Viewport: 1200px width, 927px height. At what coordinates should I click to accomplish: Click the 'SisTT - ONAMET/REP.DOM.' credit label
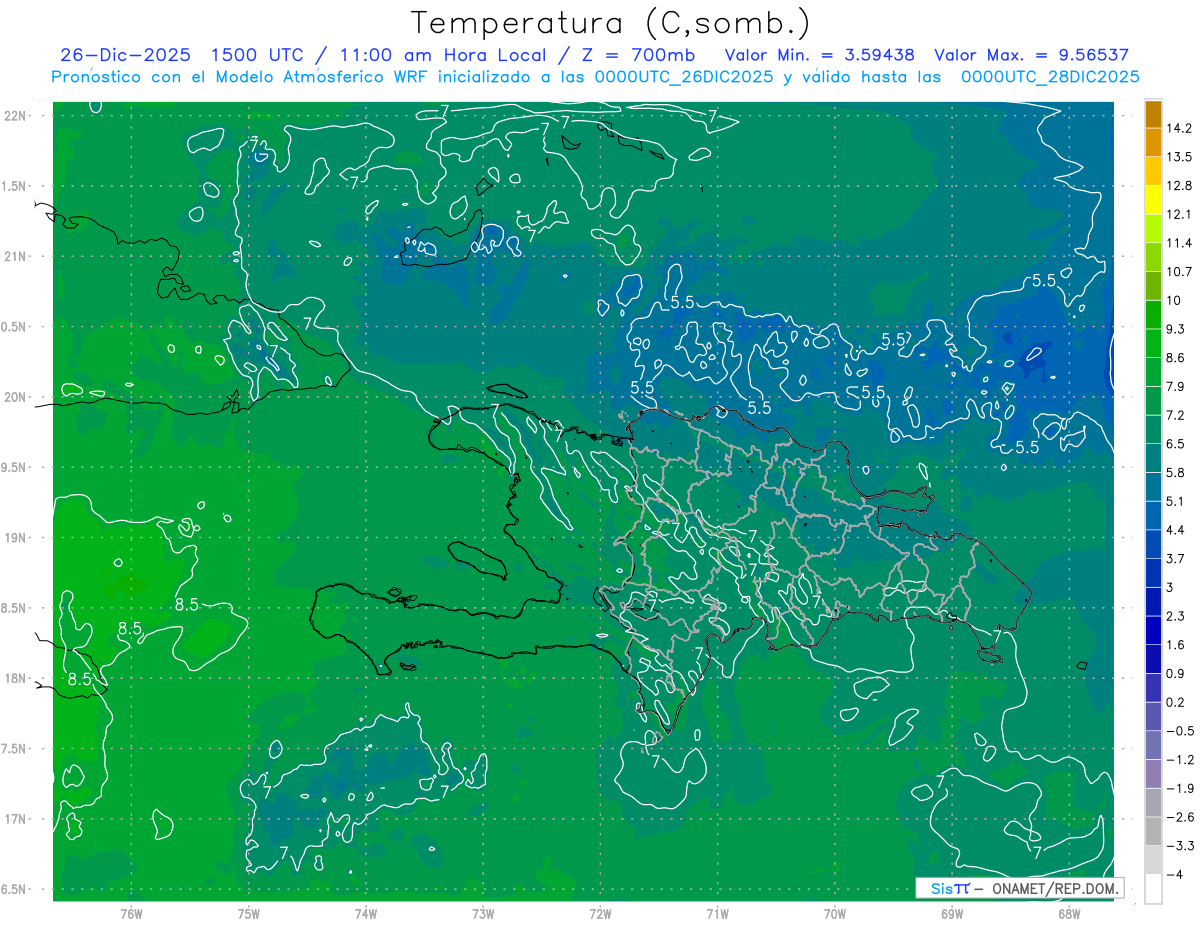(x=1020, y=888)
